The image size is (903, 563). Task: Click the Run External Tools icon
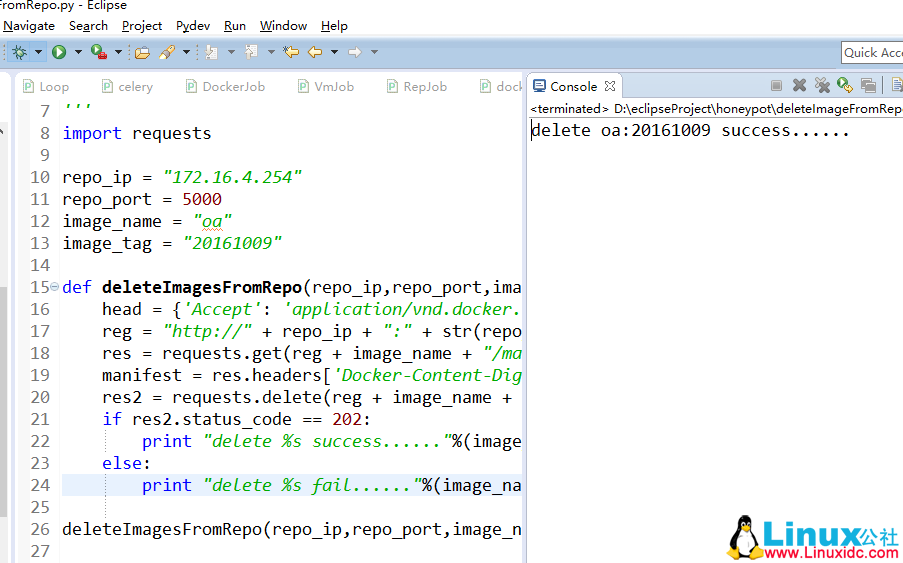[98, 52]
